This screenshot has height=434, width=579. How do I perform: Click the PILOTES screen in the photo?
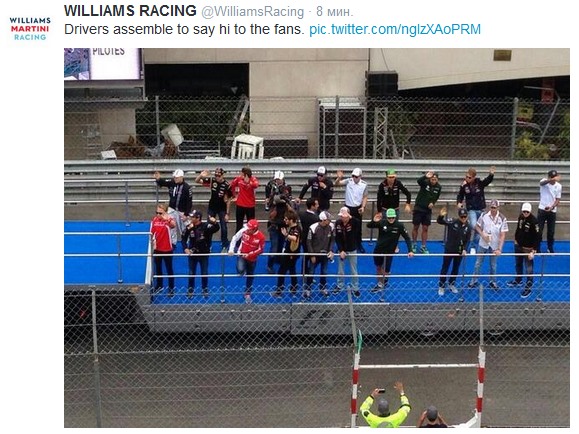103,64
